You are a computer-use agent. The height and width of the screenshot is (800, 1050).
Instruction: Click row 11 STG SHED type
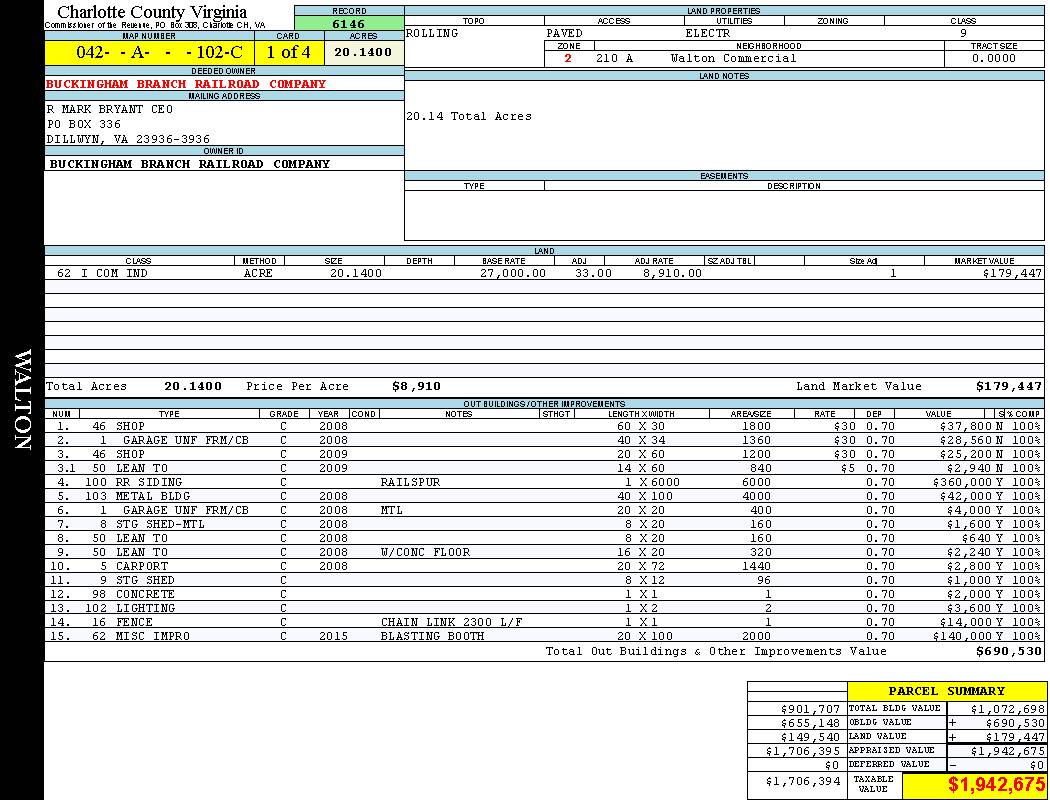(x=145, y=580)
